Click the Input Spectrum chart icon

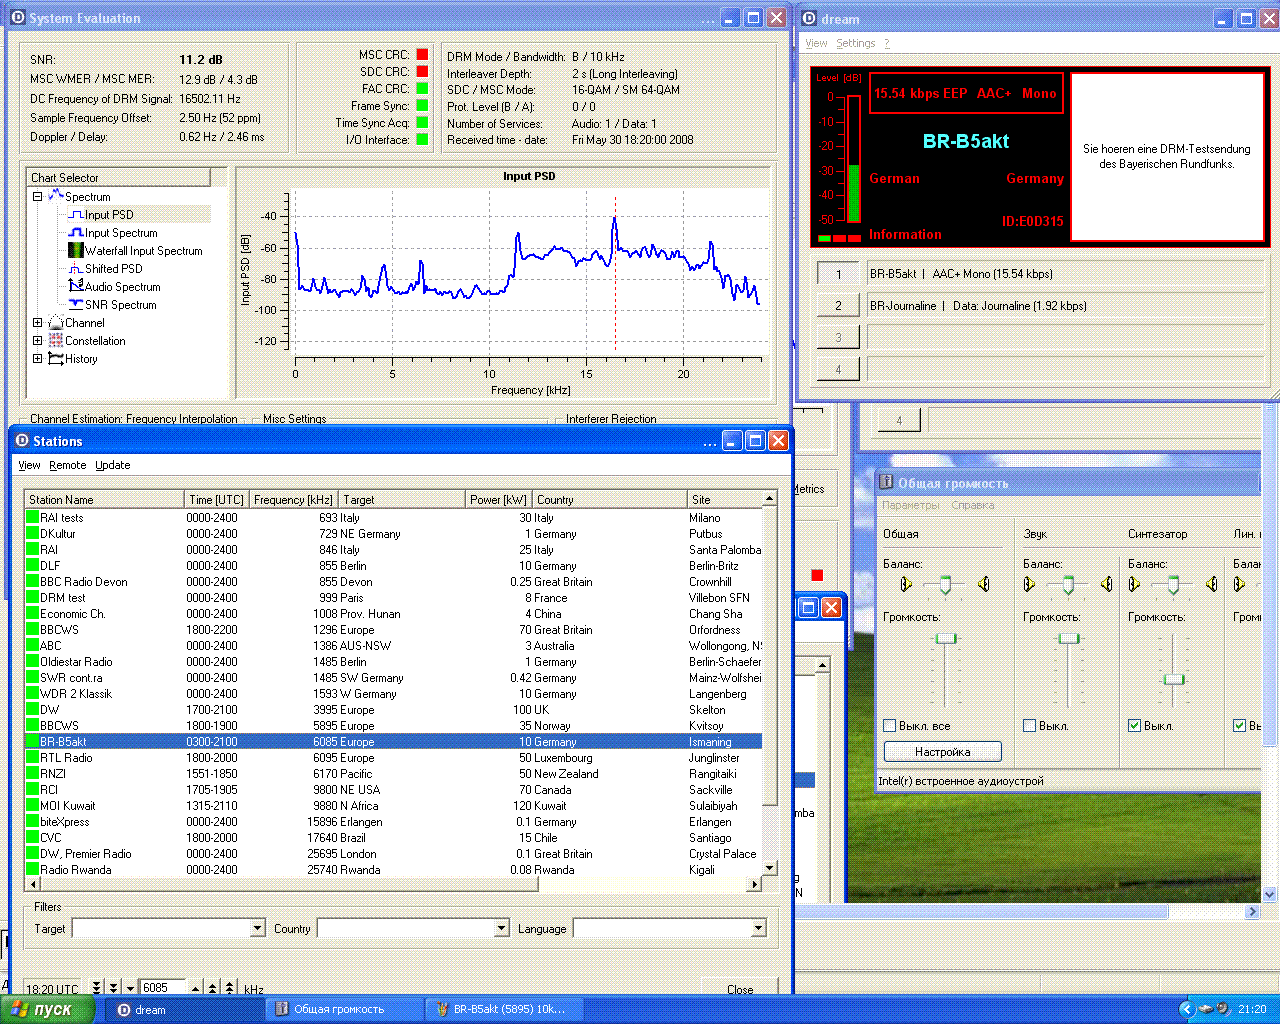tap(76, 233)
